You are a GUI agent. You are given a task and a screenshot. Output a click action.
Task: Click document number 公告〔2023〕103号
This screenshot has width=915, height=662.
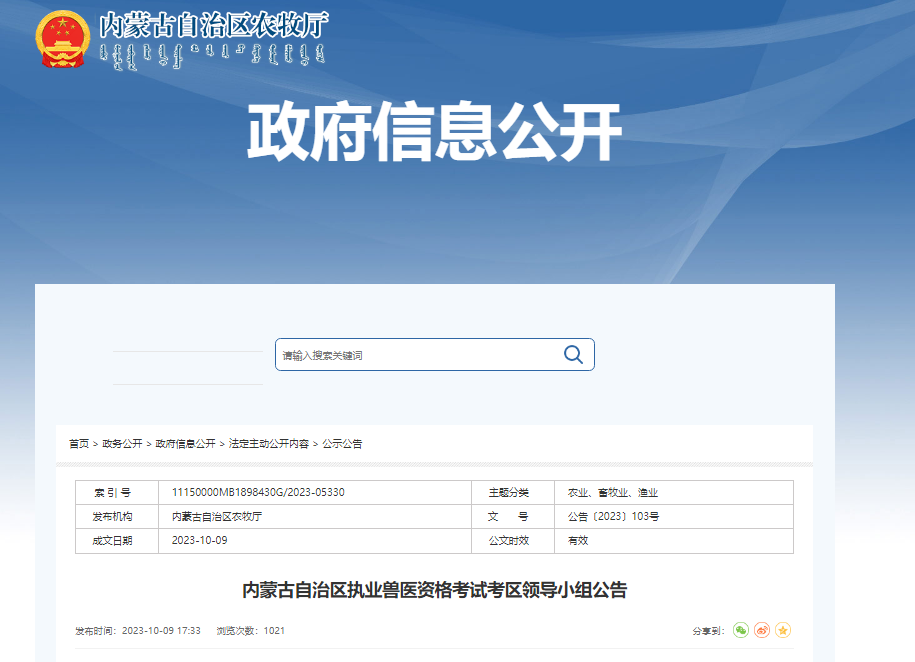613,517
